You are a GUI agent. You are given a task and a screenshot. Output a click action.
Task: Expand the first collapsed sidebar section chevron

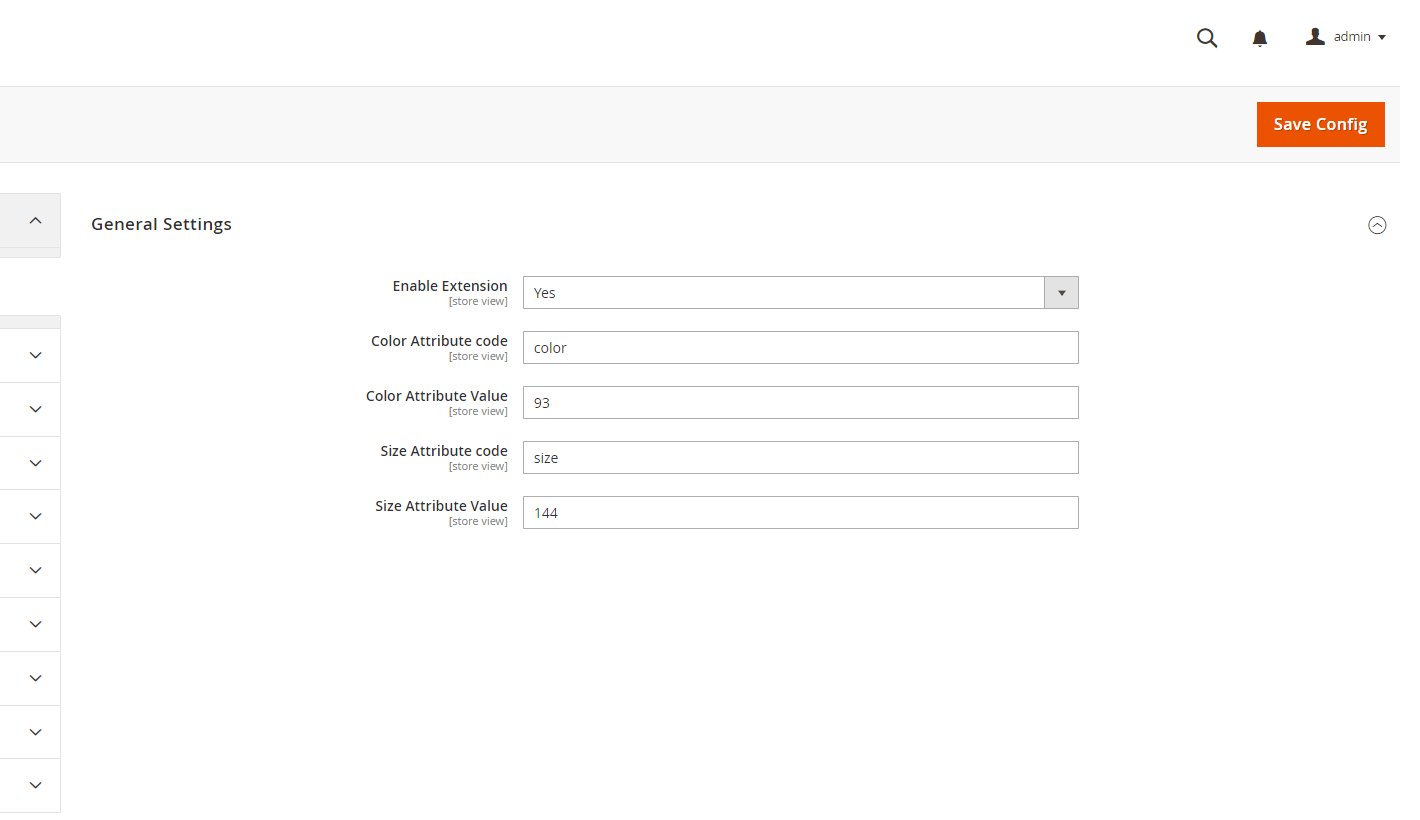point(35,355)
